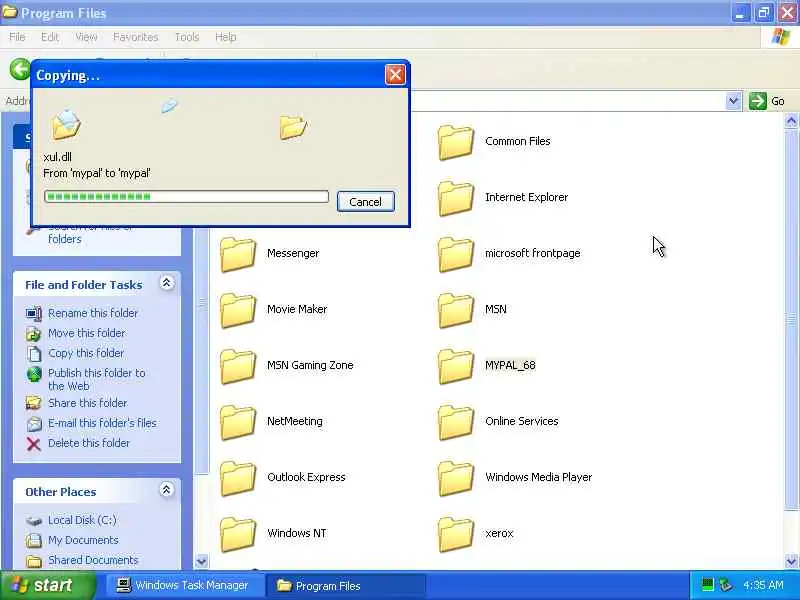The height and width of the screenshot is (600, 800).
Task: Click the green Task Manager tray icon
Action: [x=707, y=585]
